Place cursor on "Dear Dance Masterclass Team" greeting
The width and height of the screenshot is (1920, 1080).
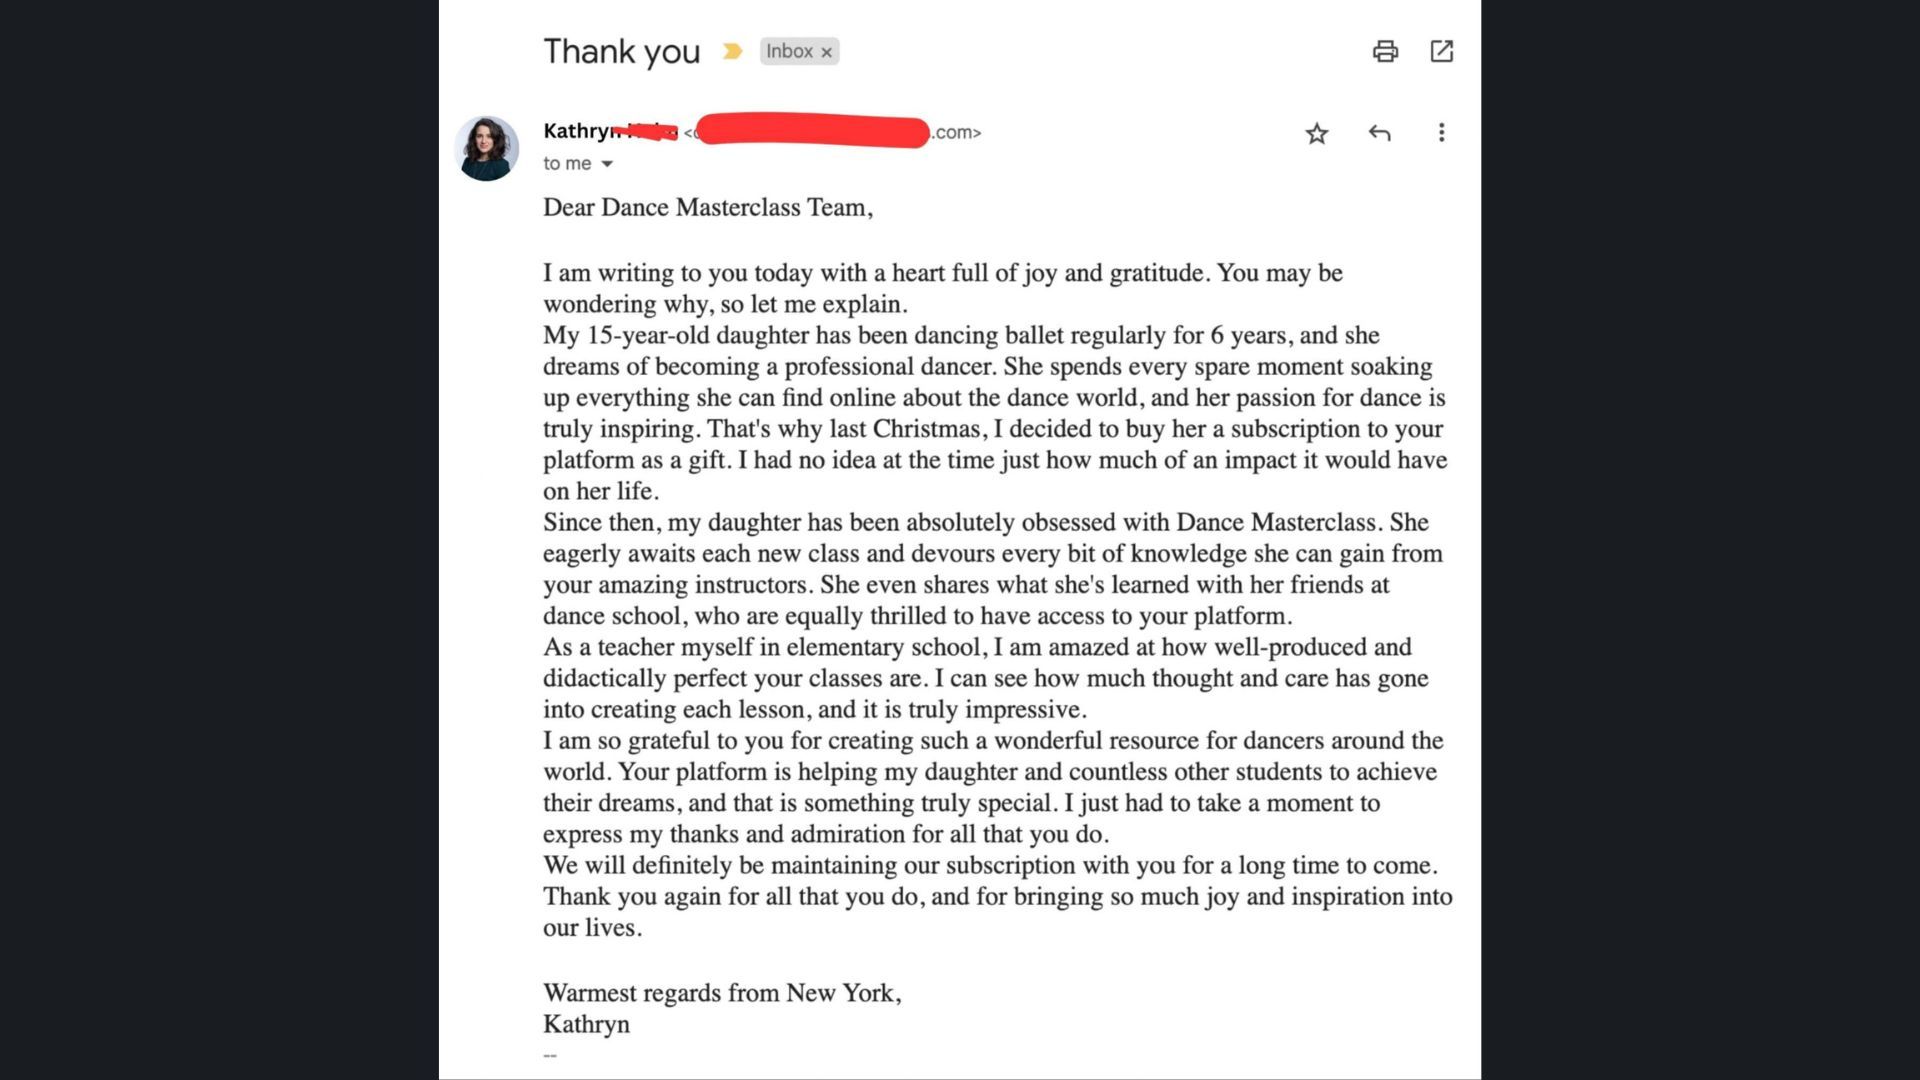coord(708,207)
